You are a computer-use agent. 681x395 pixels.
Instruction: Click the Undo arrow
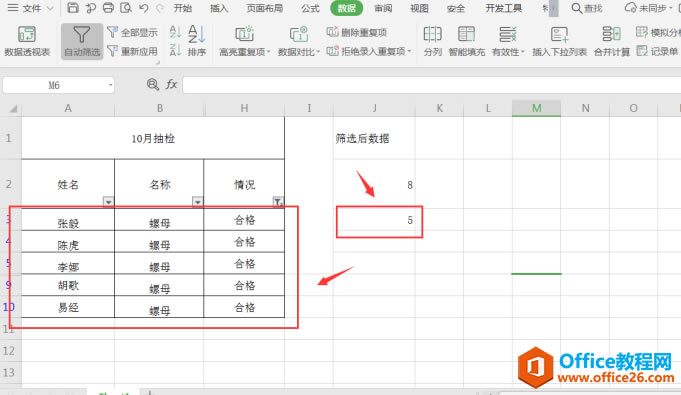[144, 8]
